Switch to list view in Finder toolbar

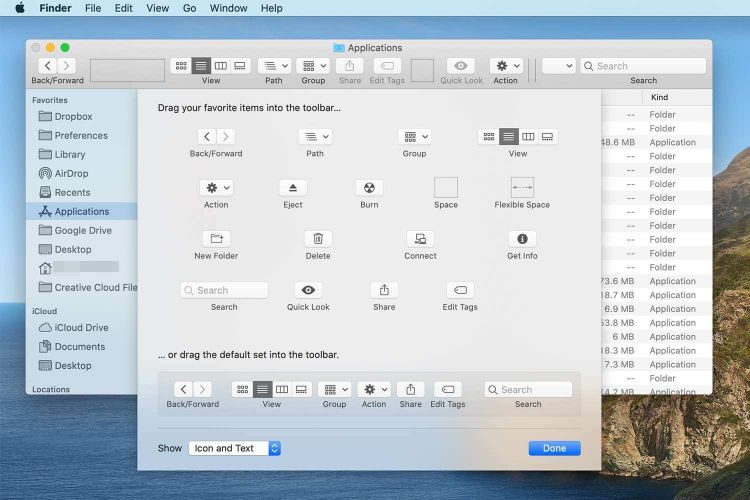tap(201, 66)
